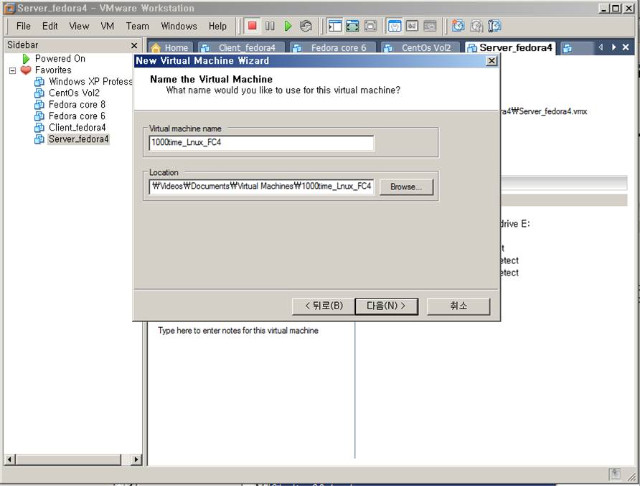Switch to the Client_fedora4 tab

coord(242,48)
